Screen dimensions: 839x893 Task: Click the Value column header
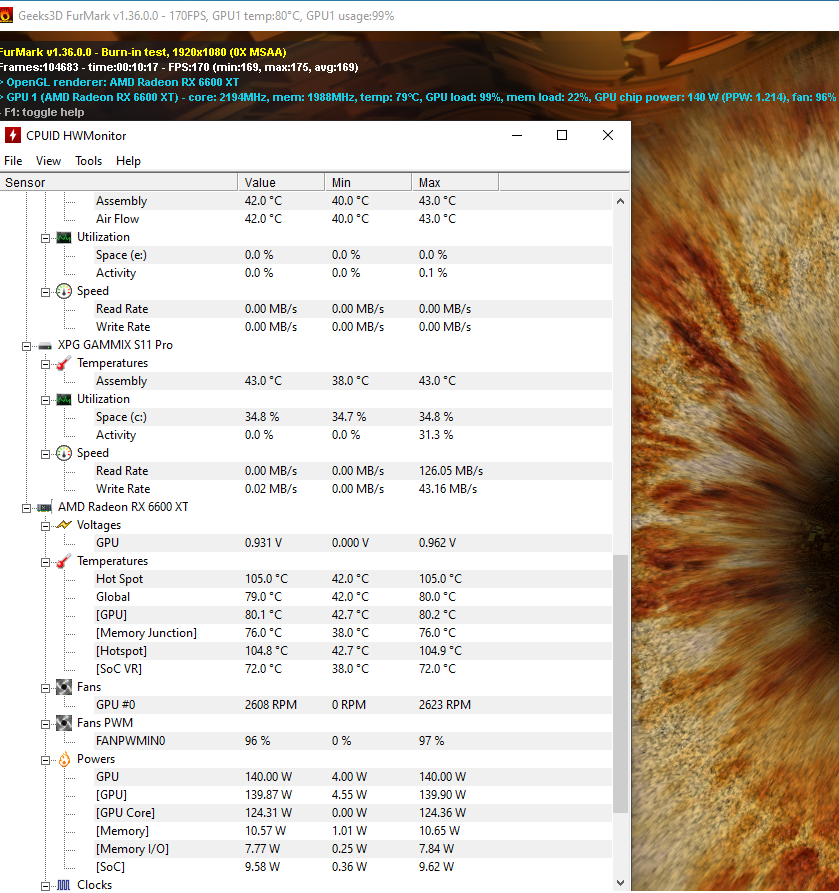coord(281,183)
